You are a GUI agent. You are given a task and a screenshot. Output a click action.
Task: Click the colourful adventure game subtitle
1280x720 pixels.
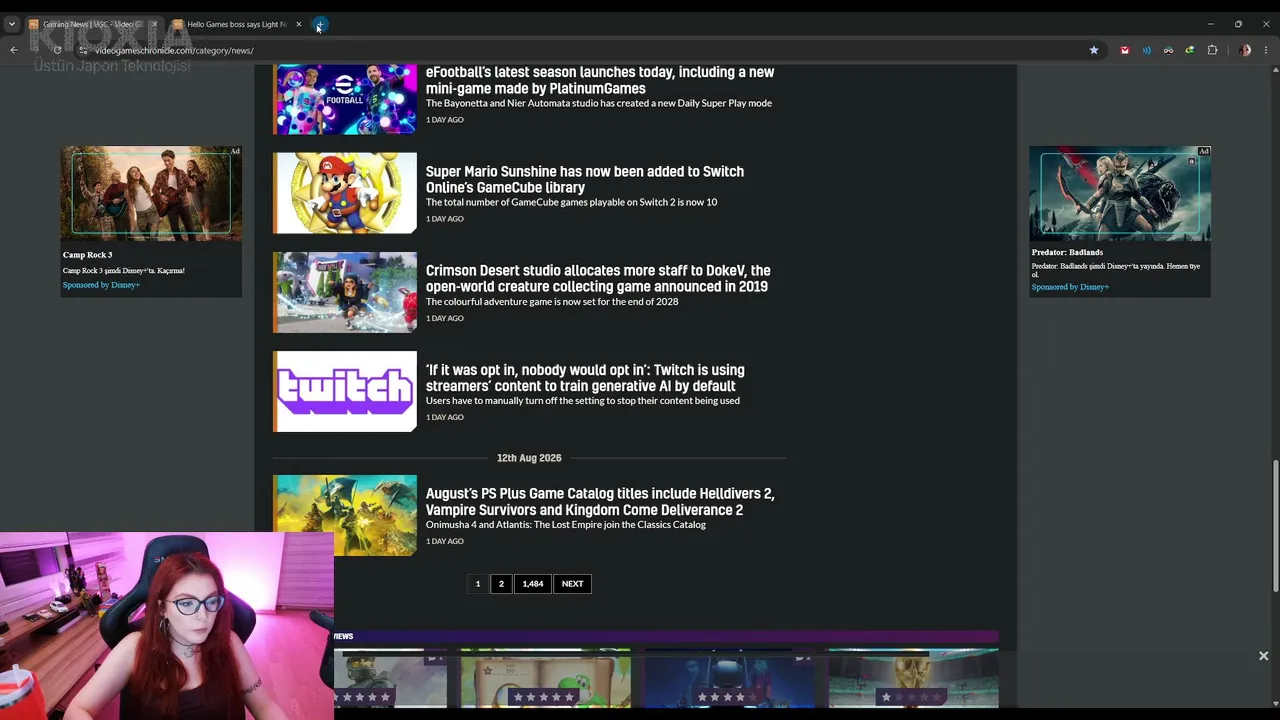pyautogui.click(x=552, y=301)
